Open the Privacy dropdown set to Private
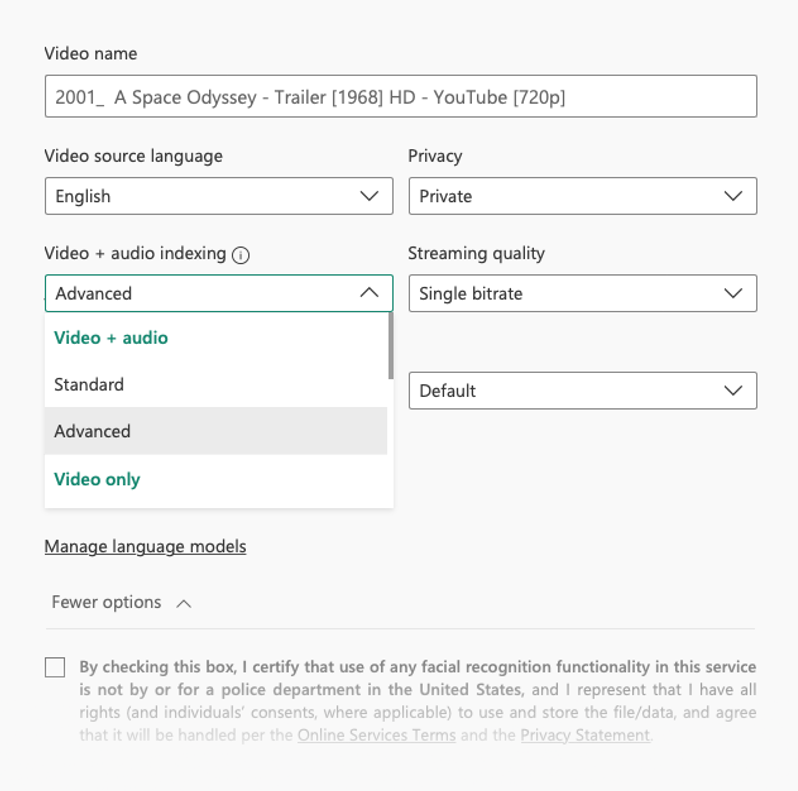The width and height of the screenshot is (798, 791). [x=583, y=196]
